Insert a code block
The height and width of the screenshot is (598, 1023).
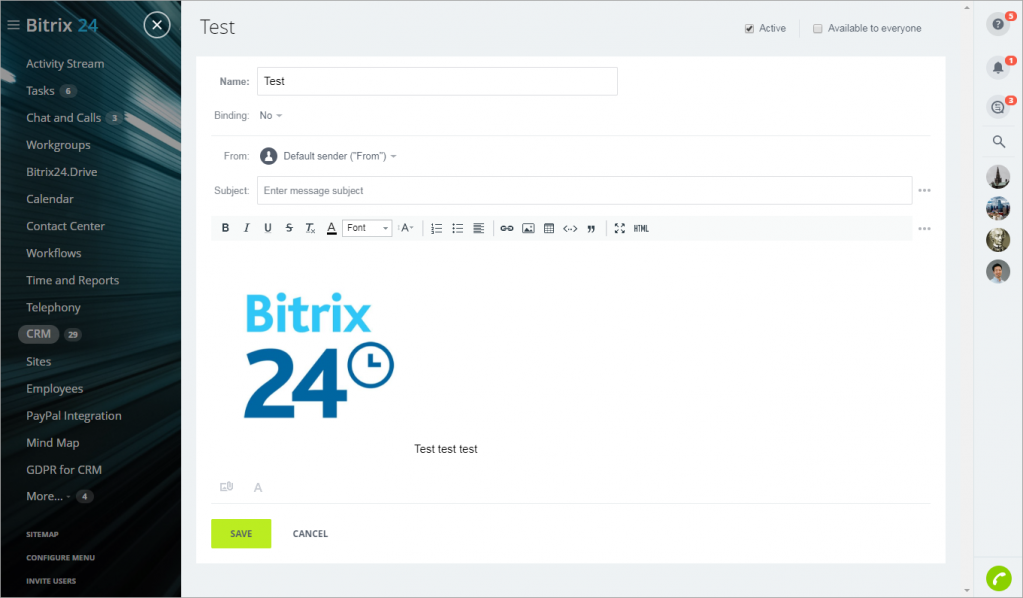coord(570,228)
